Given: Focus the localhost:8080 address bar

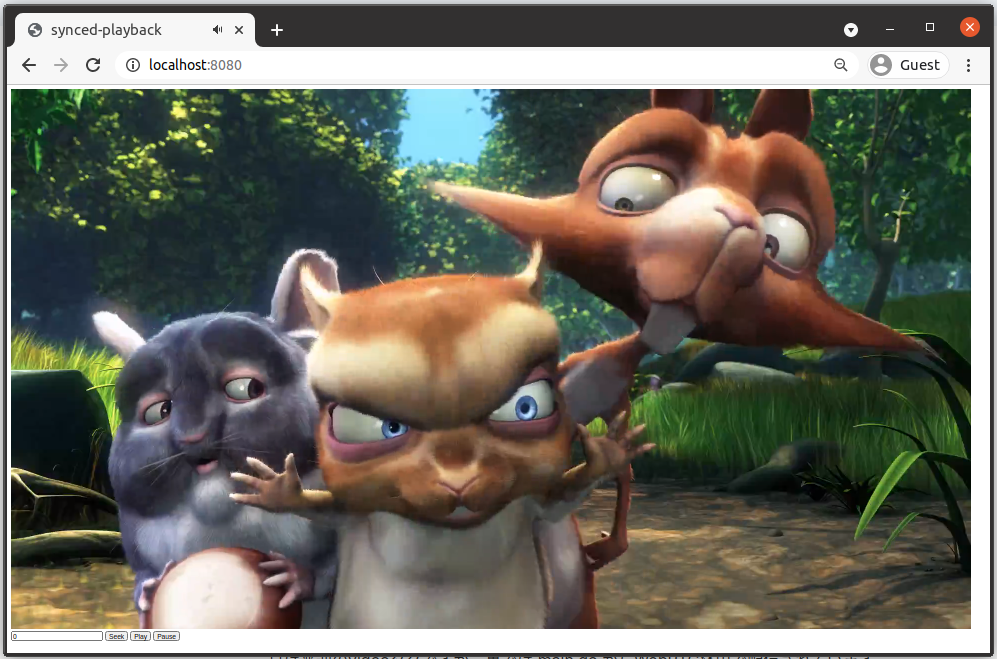Looking at the screenshot, I should [486, 65].
